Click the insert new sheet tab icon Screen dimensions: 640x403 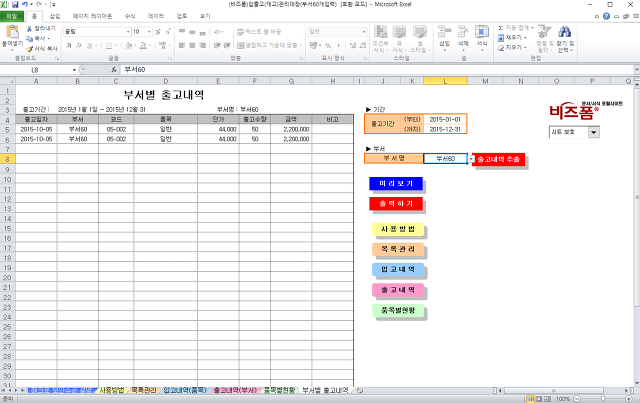tap(359, 390)
